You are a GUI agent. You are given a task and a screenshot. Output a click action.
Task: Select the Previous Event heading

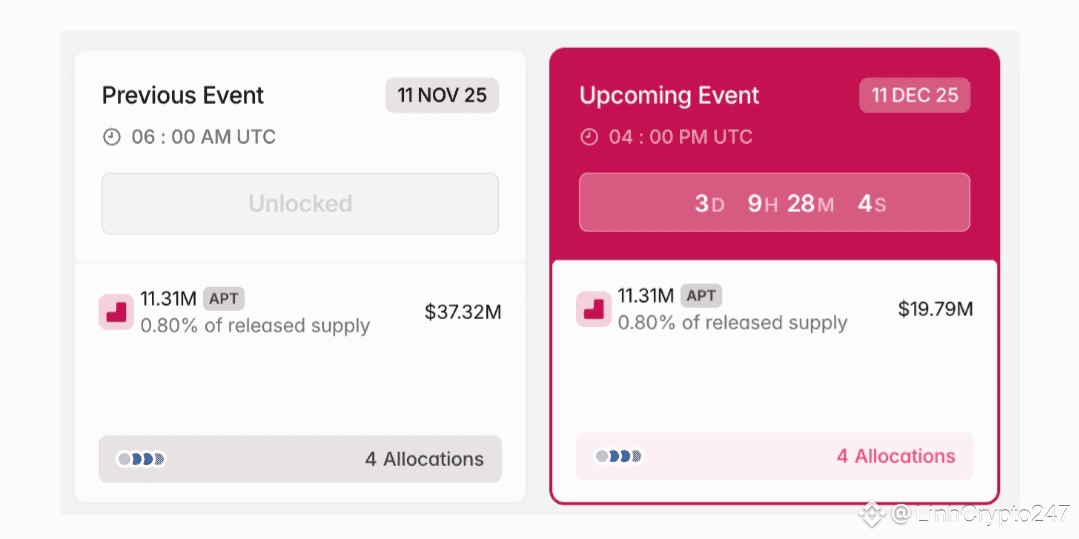pyautogui.click(x=183, y=96)
